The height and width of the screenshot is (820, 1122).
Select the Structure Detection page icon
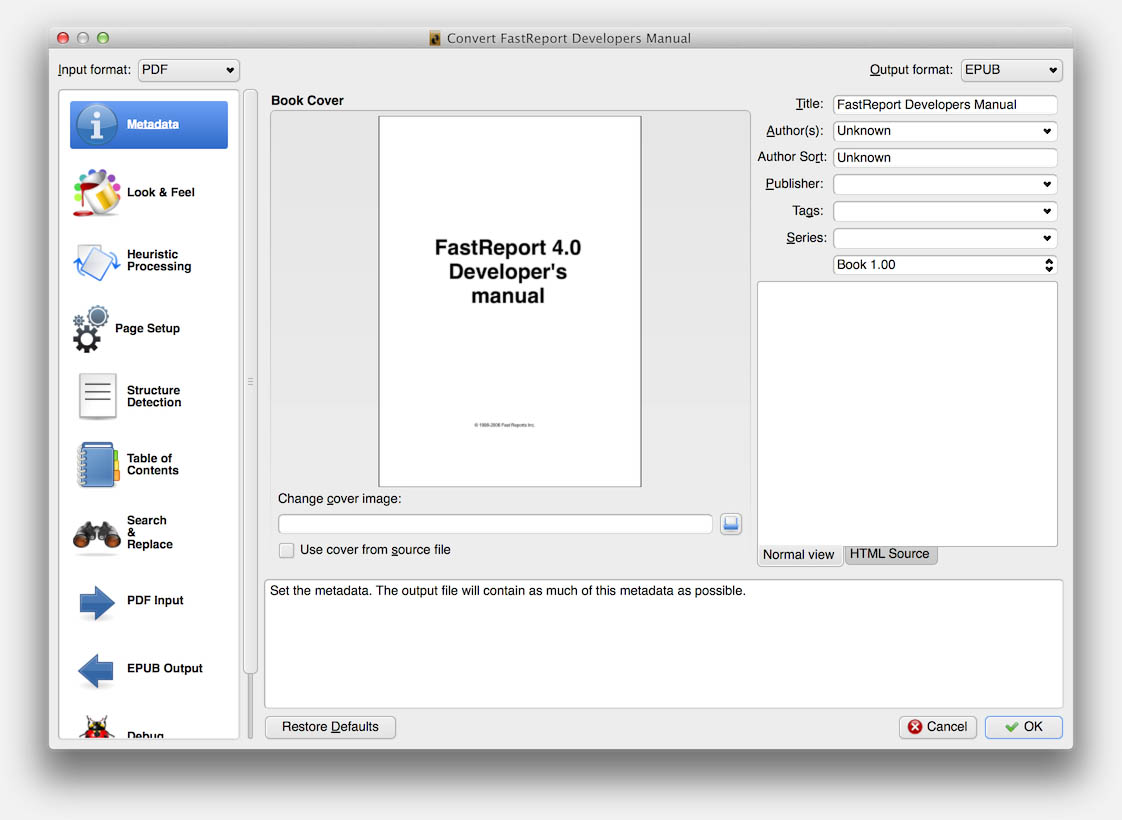pos(97,396)
